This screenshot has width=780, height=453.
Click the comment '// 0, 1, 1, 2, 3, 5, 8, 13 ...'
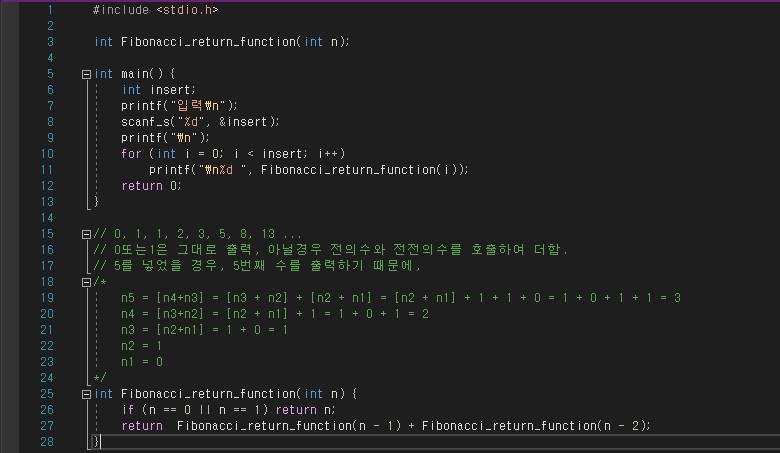197,234
